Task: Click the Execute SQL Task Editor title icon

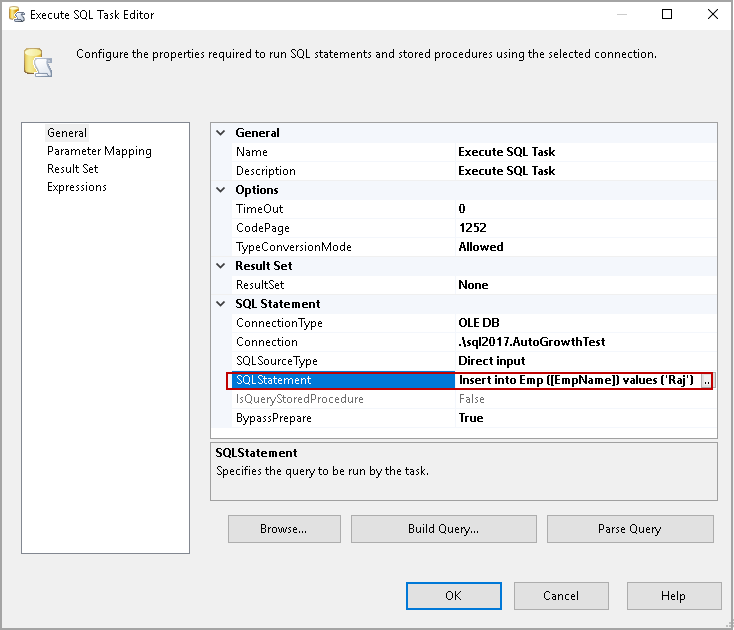Action: click(x=16, y=15)
